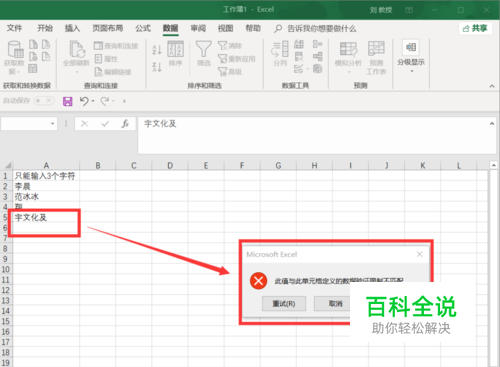Click the fx Insert Function icon
This screenshot has width=500, height=367.
[125, 124]
